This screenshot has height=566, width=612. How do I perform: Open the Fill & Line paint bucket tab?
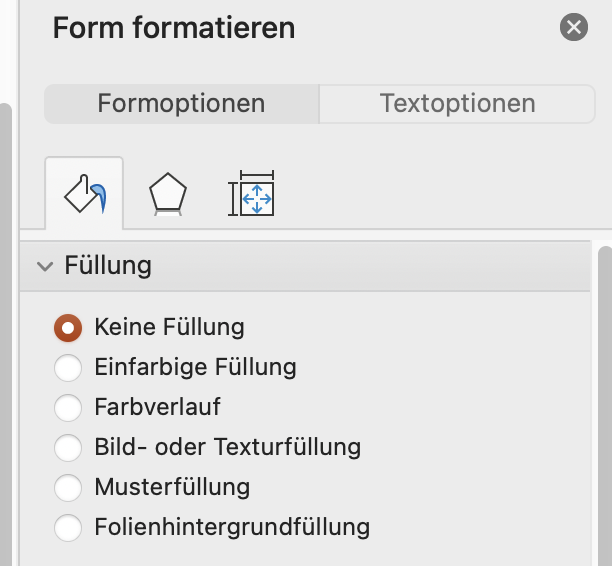point(84,193)
